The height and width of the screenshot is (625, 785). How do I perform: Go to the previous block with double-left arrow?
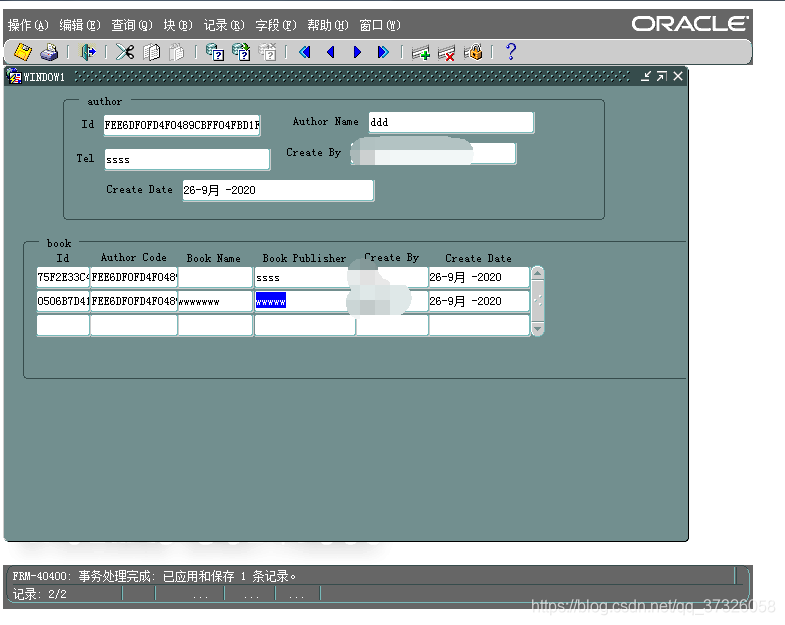click(x=304, y=52)
